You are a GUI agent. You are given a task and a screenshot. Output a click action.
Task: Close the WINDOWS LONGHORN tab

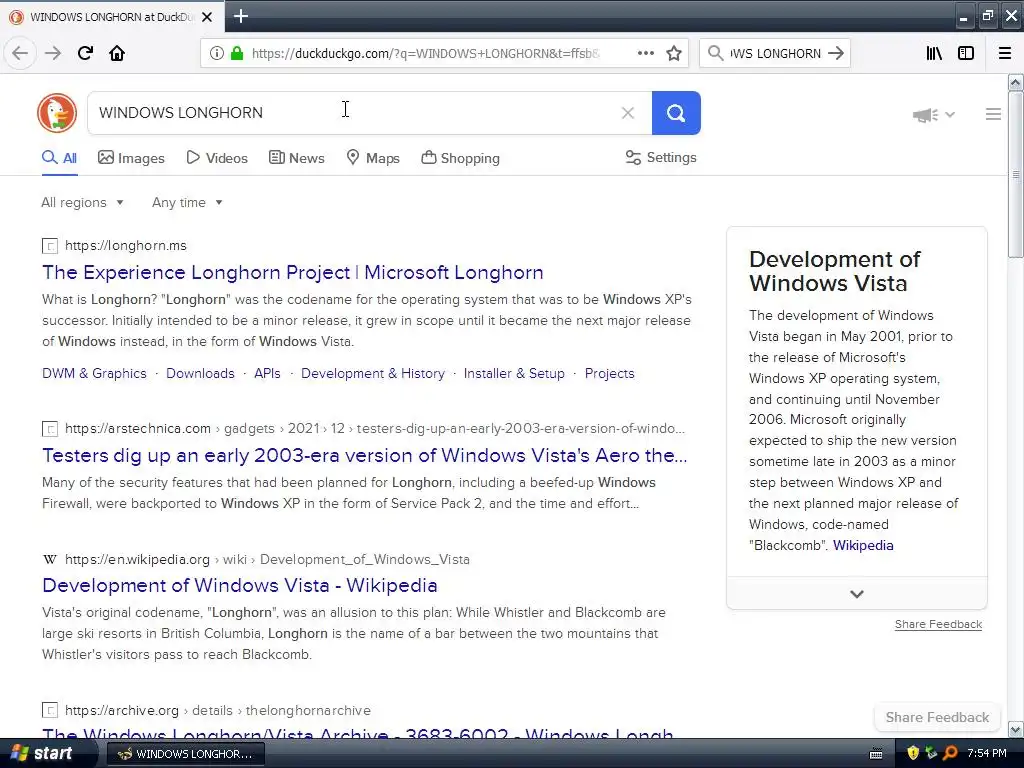[x=207, y=17]
